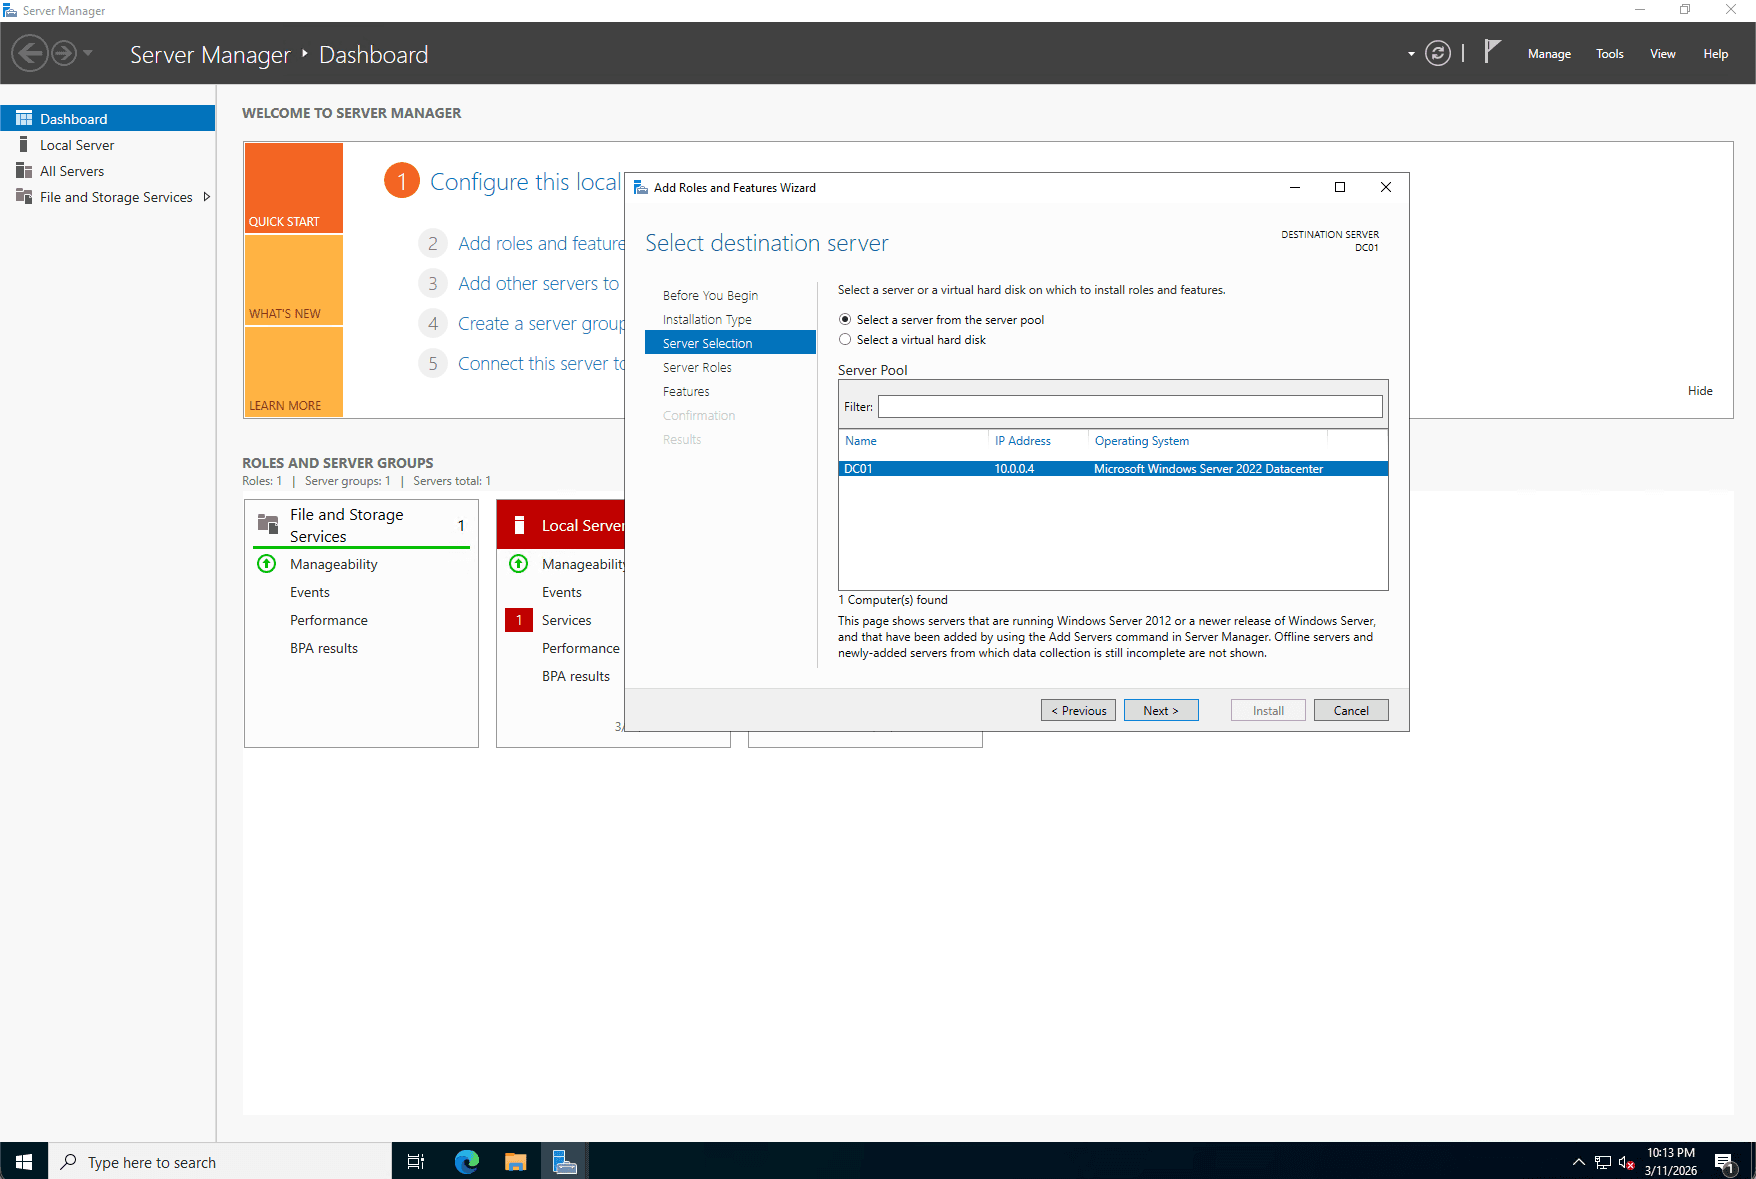This screenshot has width=1756, height=1179.
Task: Open Services in the Local Server tile
Action: 567,620
